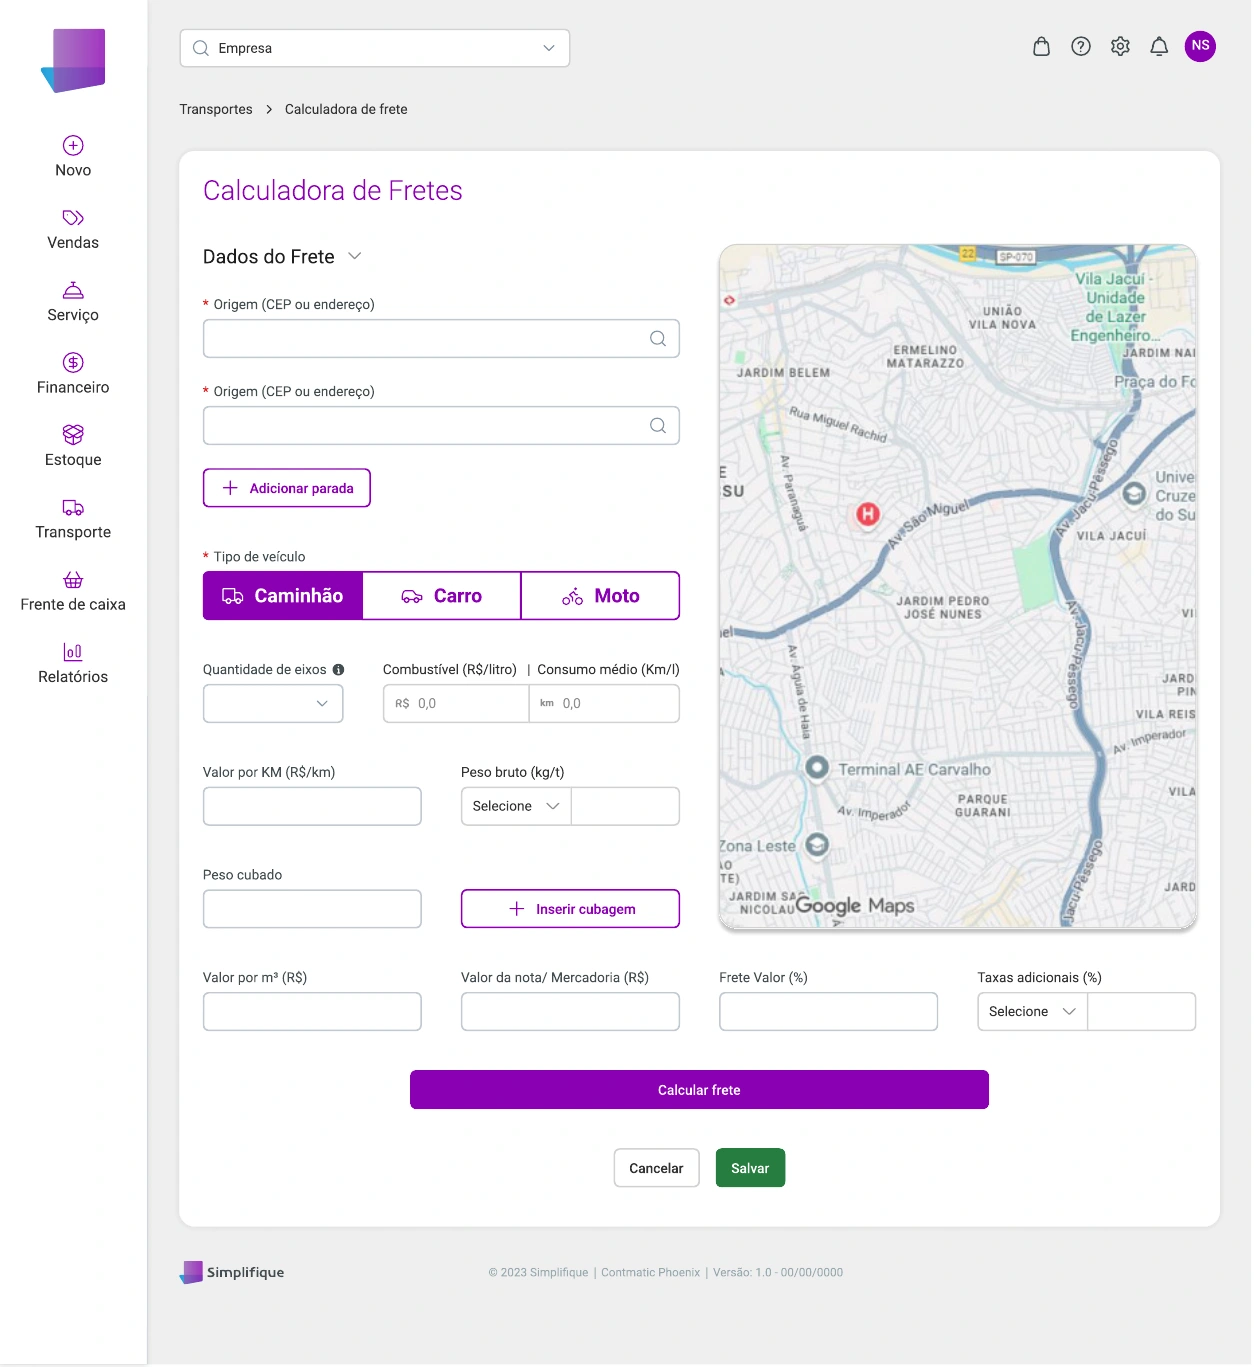The width and height of the screenshot is (1254, 1367).
Task: Click Valor por m³ input field
Action: coord(312,1012)
